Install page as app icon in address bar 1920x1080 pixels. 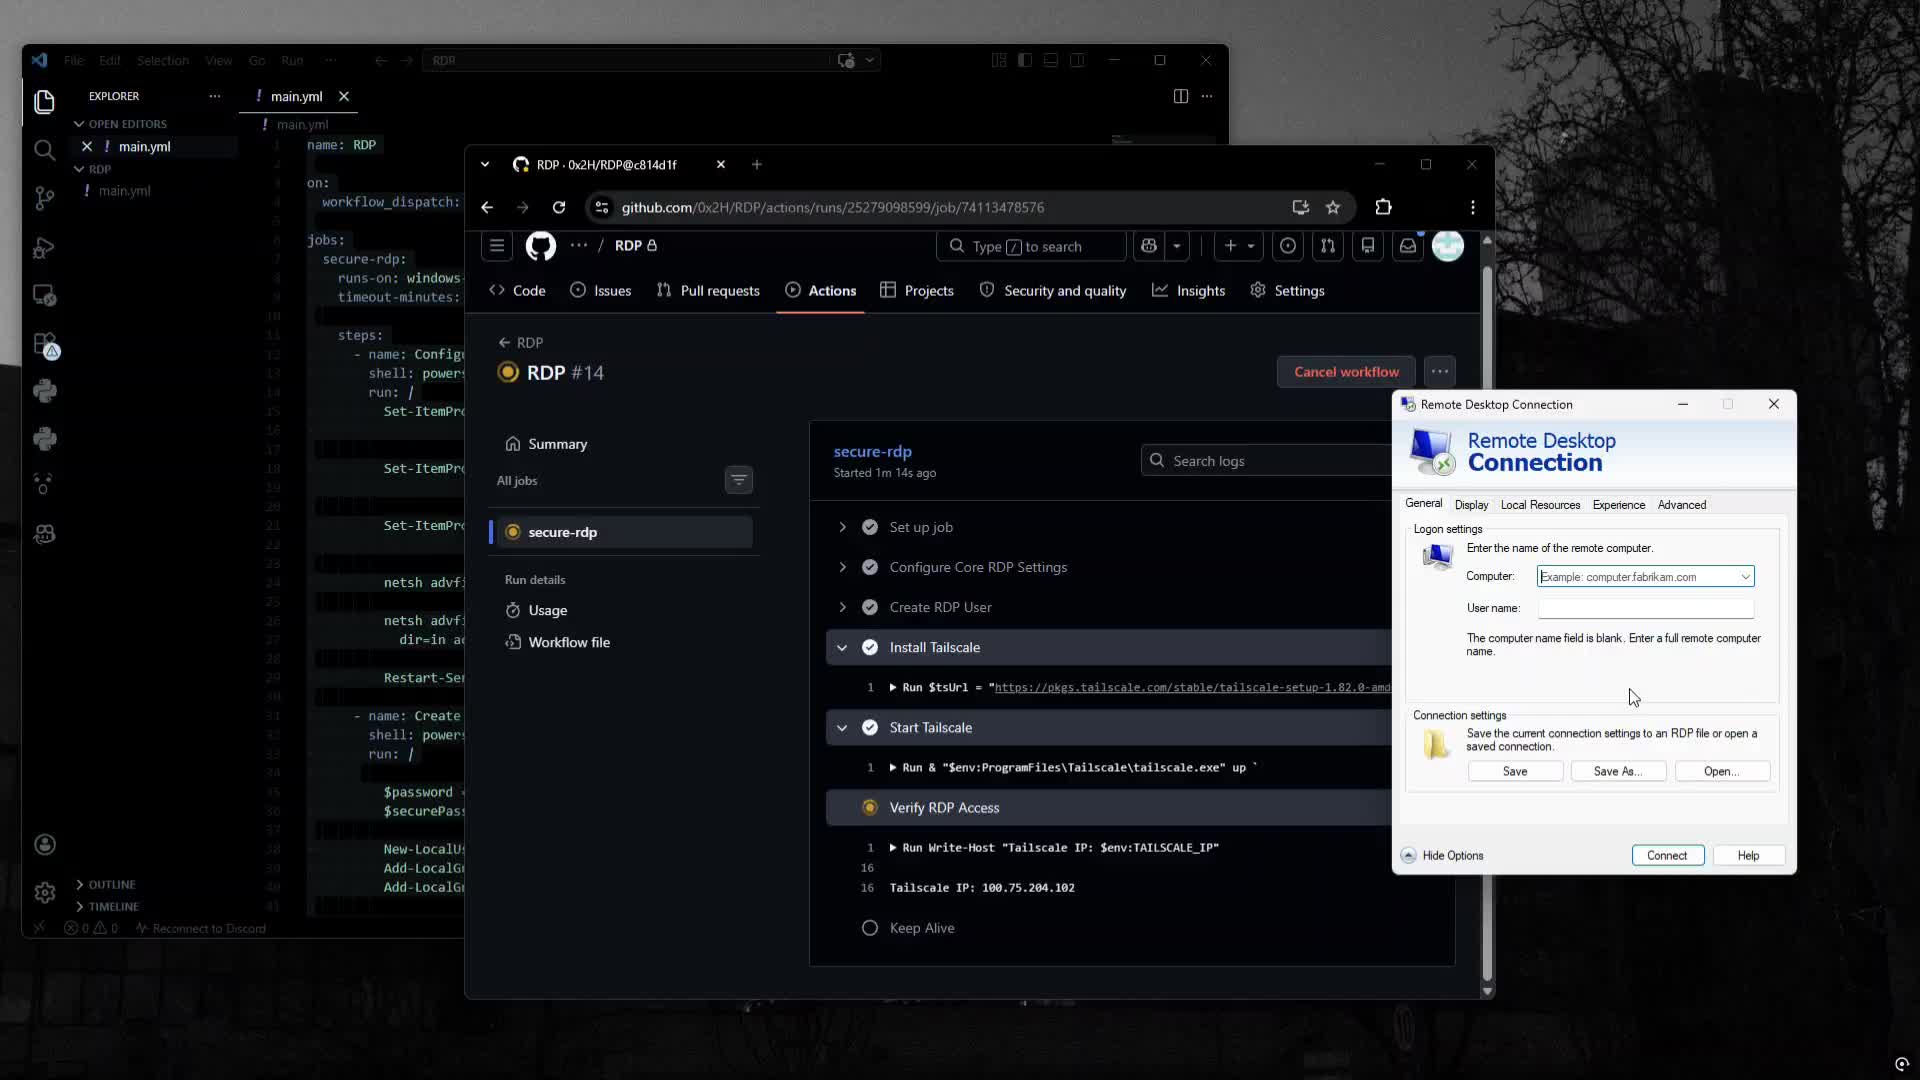(1300, 207)
